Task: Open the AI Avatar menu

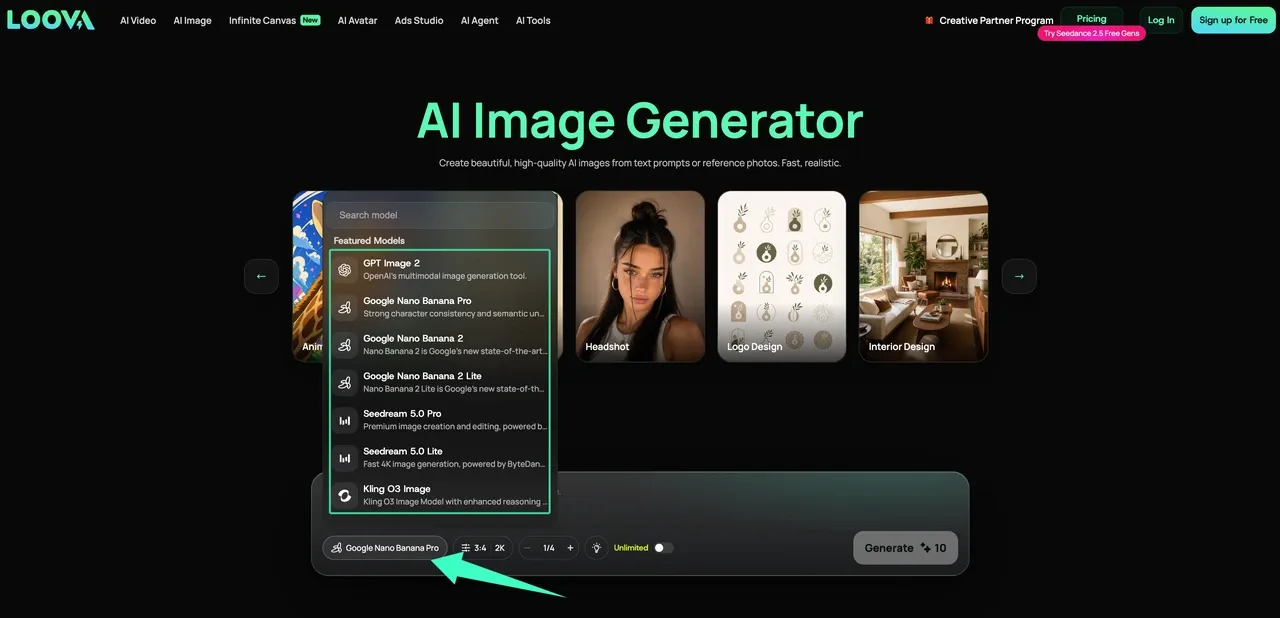Action: pos(357,20)
